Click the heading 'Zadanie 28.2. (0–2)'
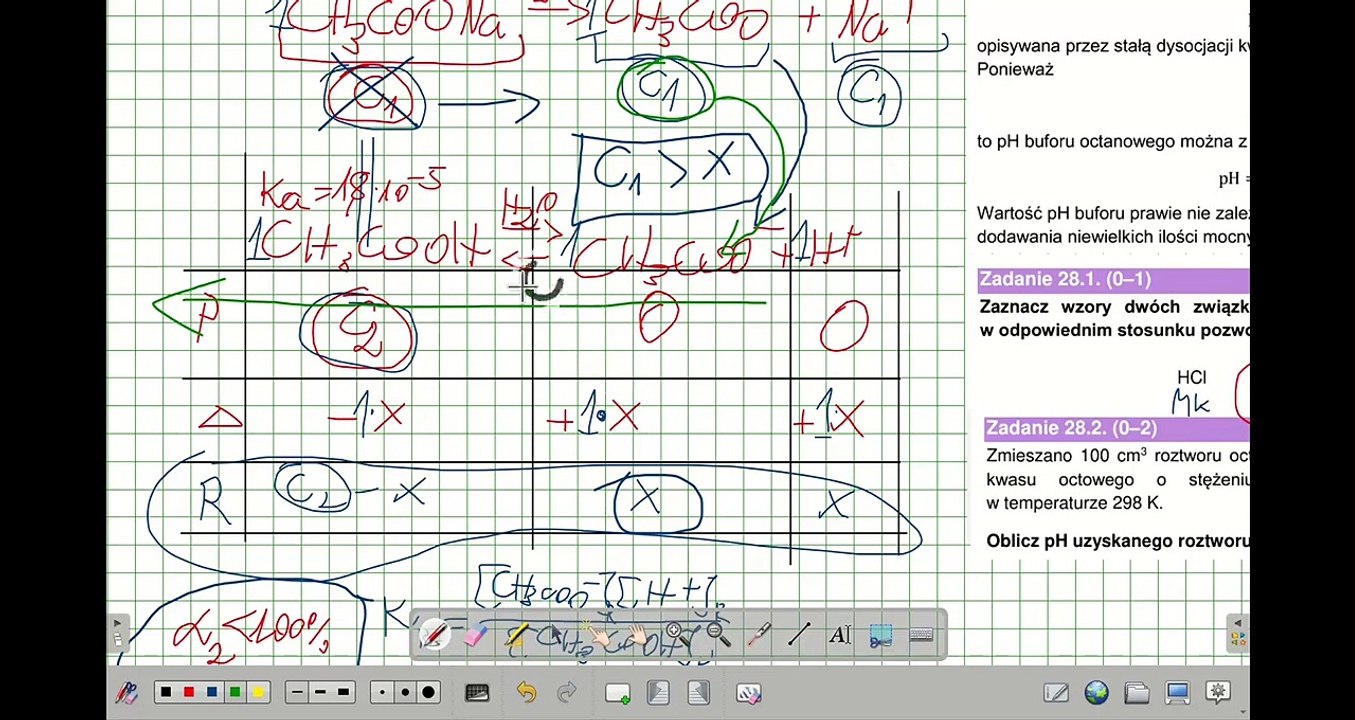The height and width of the screenshot is (720, 1355). (x=1071, y=428)
